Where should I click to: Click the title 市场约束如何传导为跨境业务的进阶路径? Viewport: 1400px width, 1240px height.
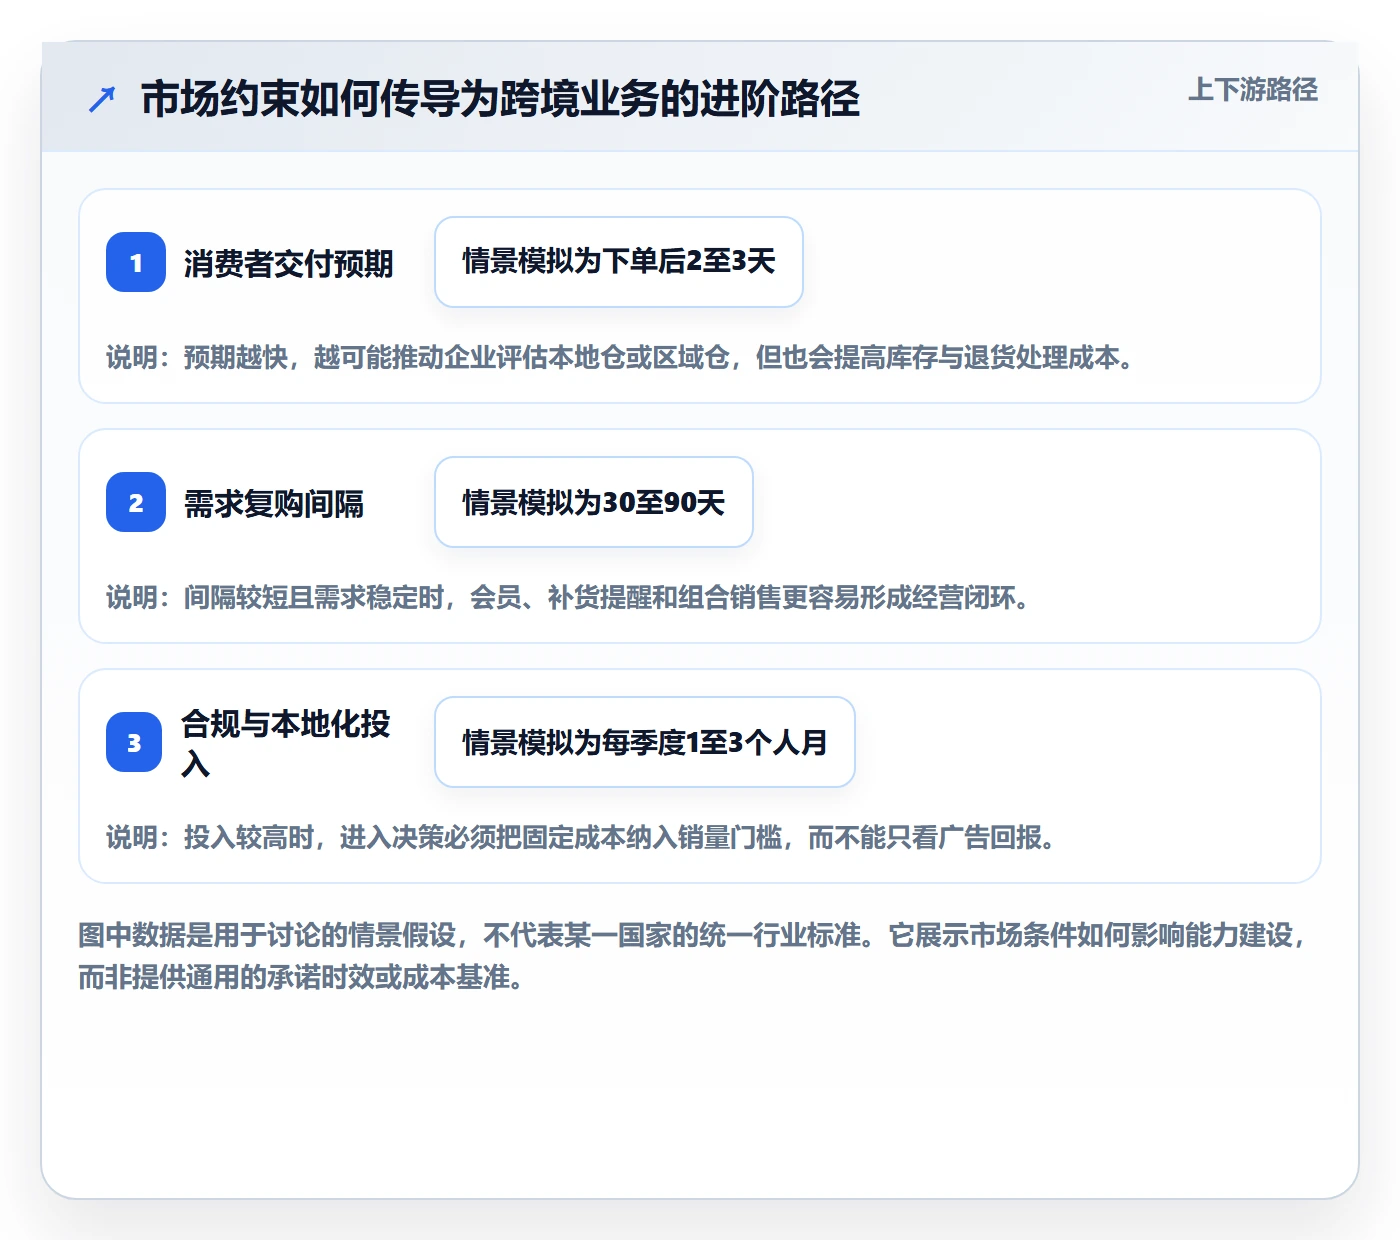pos(500,99)
